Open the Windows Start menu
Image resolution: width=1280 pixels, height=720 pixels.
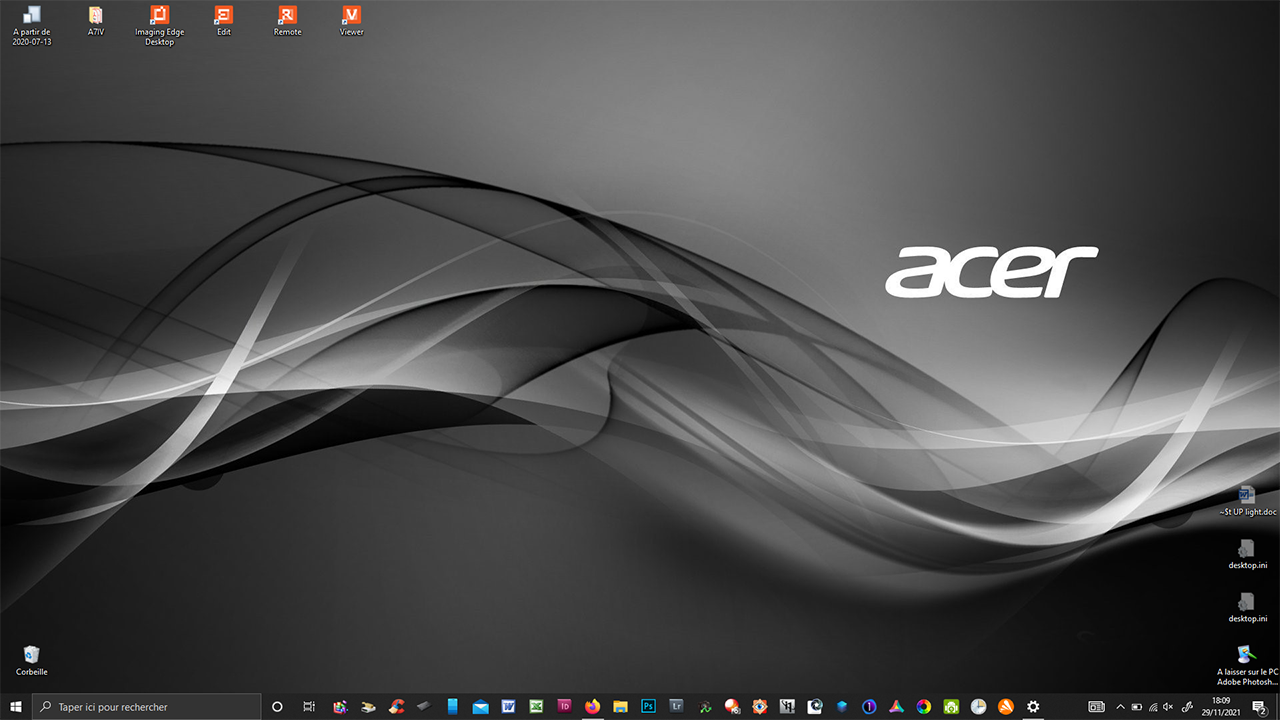16,707
